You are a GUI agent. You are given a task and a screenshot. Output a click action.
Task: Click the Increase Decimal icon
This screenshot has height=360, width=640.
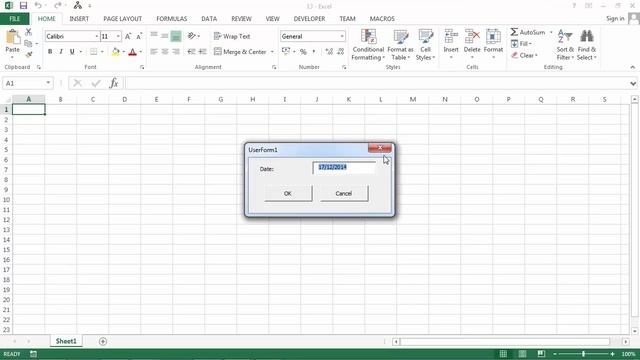point(329,52)
